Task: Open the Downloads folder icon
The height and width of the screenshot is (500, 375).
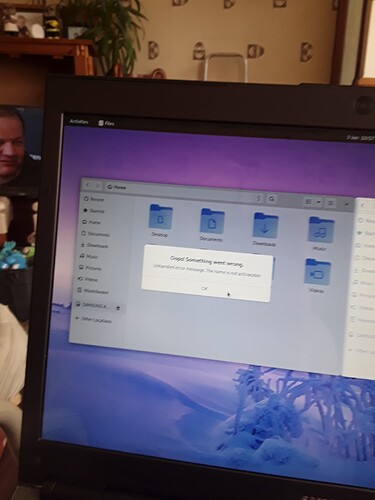Action: (265, 226)
